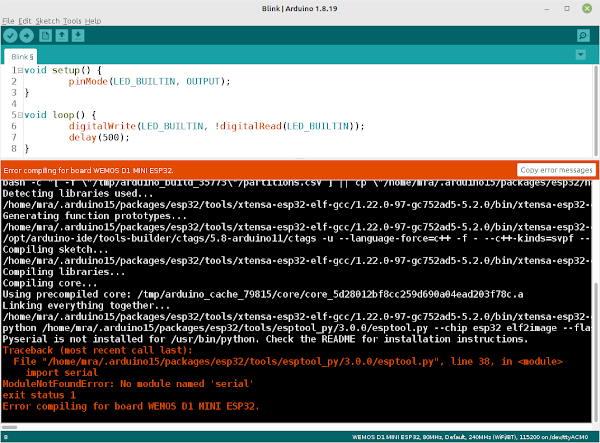Click 'exit status 1' console line
The height and width of the screenshot is (443, 600).
coord(39,395)
